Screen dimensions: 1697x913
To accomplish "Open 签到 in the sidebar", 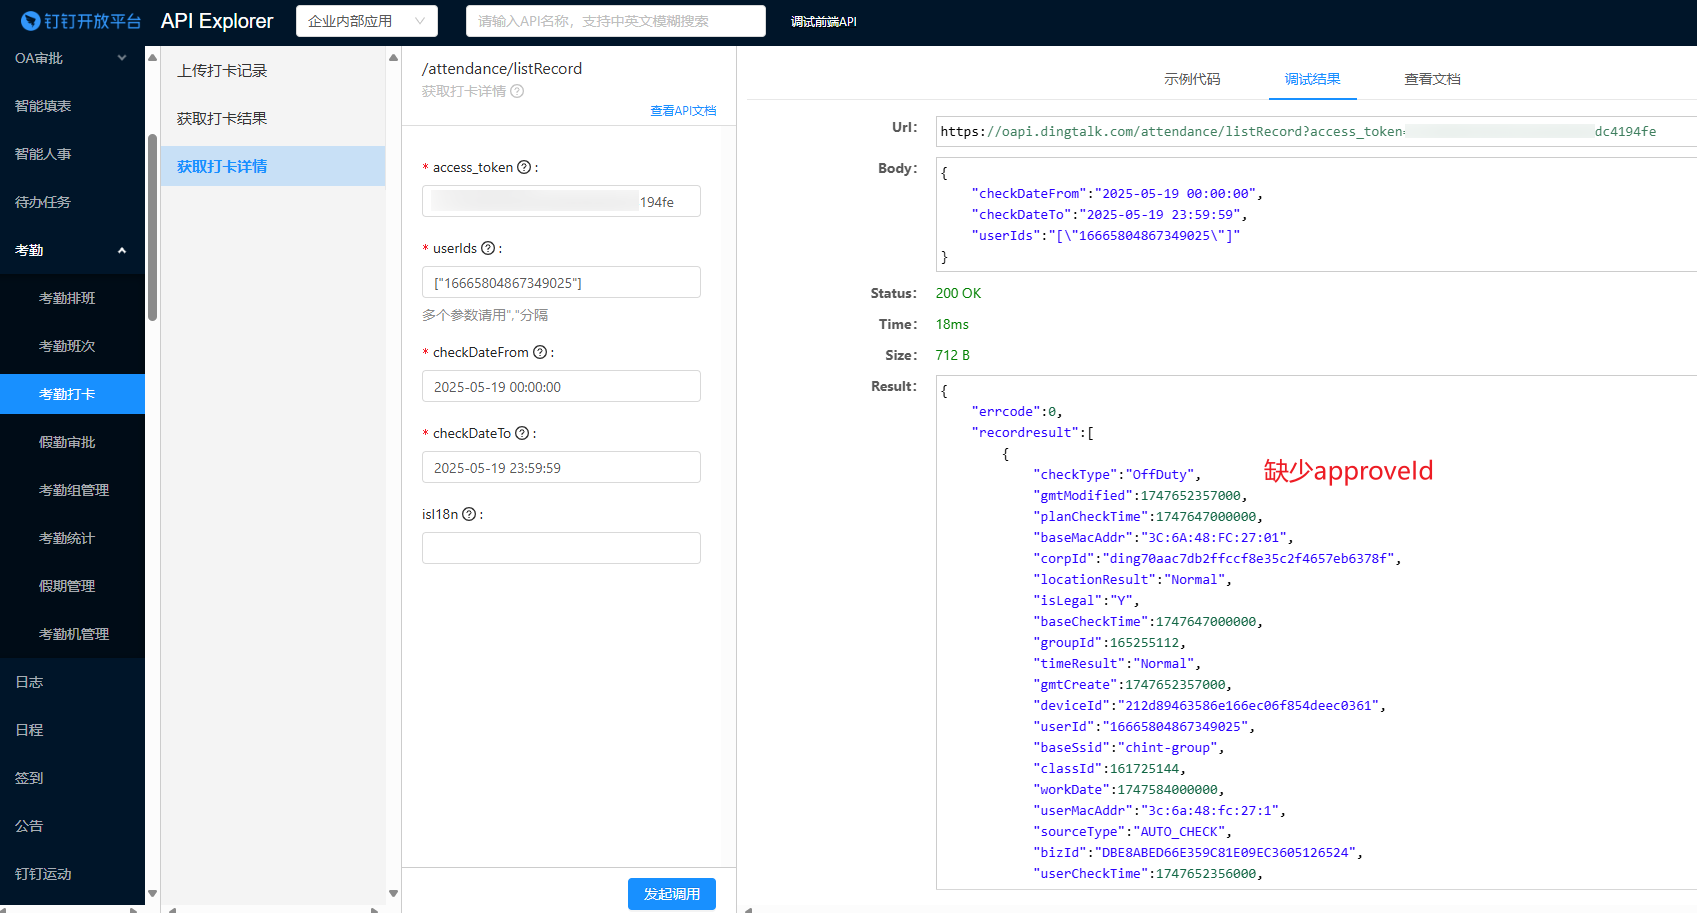I will 29,778.
